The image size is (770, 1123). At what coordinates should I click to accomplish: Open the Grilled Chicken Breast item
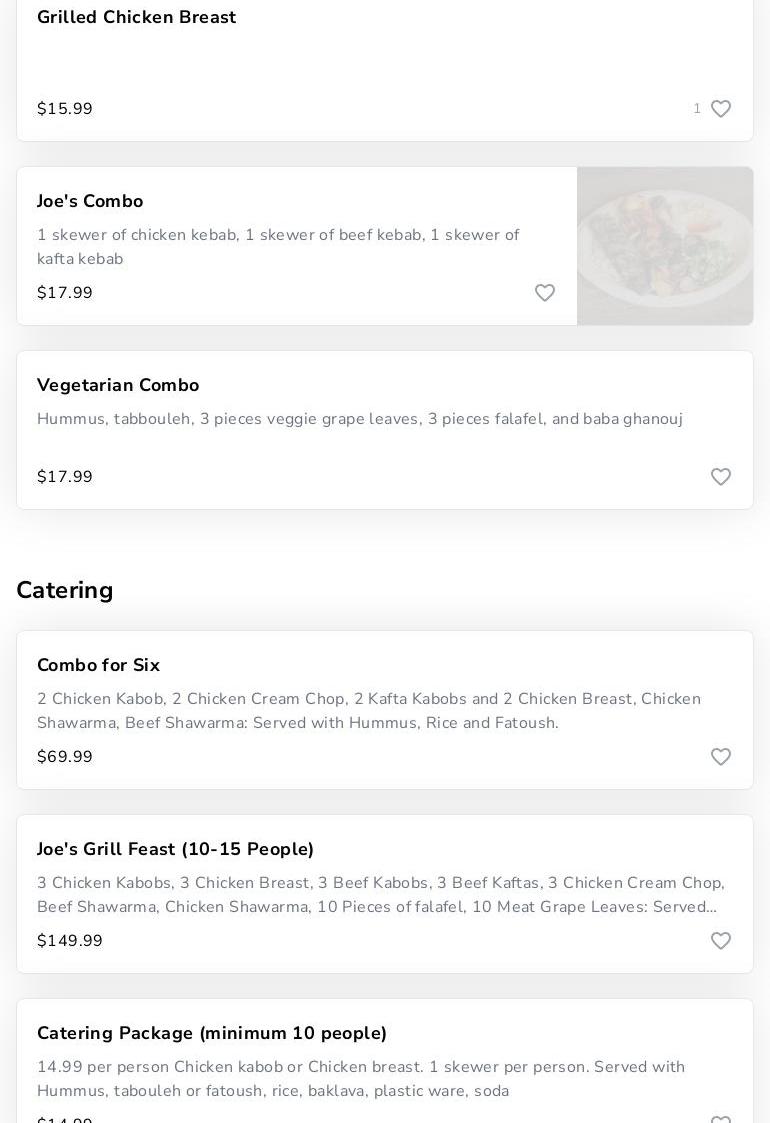[137, 17]
